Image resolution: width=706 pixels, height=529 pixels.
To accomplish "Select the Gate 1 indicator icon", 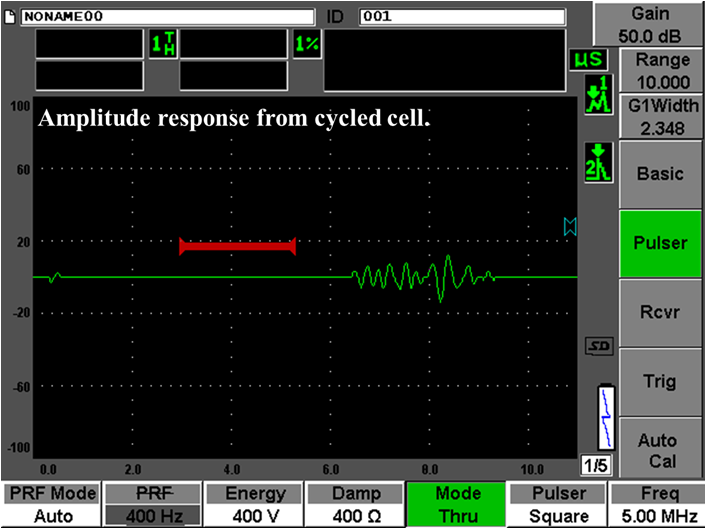I will click(x=597, y=96).
